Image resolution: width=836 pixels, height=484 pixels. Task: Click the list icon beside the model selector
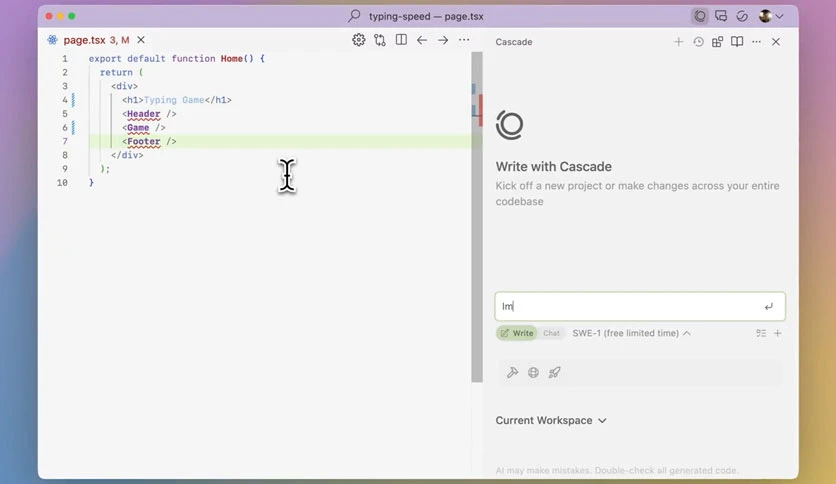click(761, 333)
